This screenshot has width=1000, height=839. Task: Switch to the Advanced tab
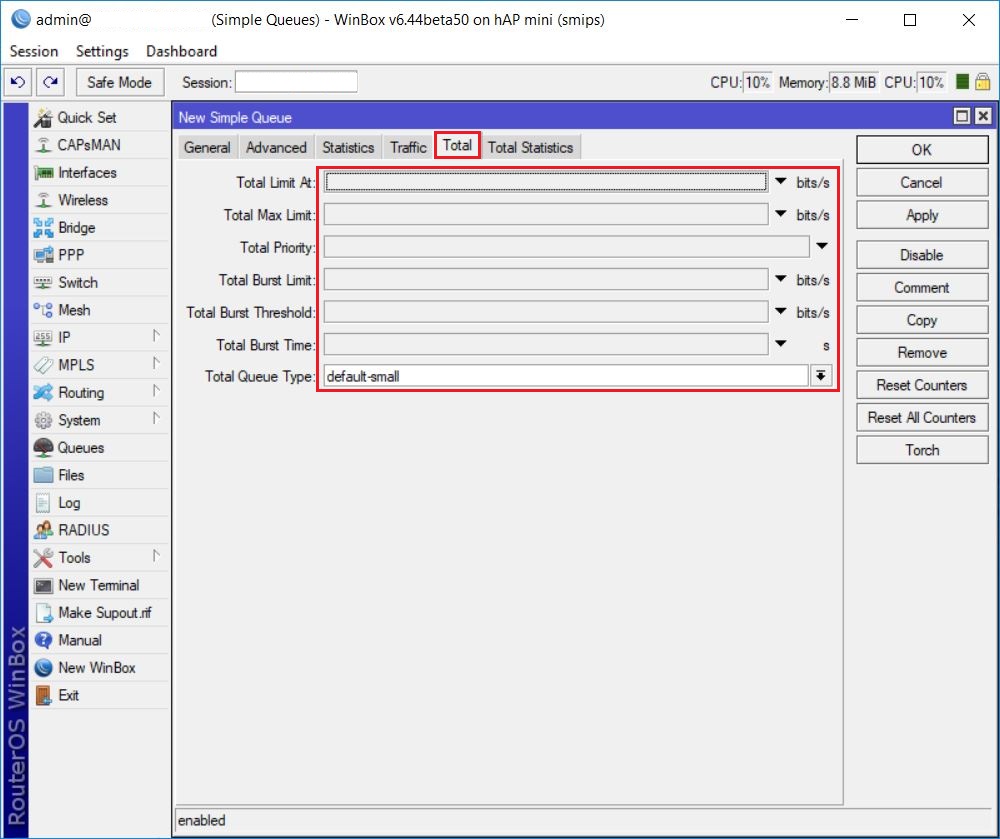tap(276, 146)
